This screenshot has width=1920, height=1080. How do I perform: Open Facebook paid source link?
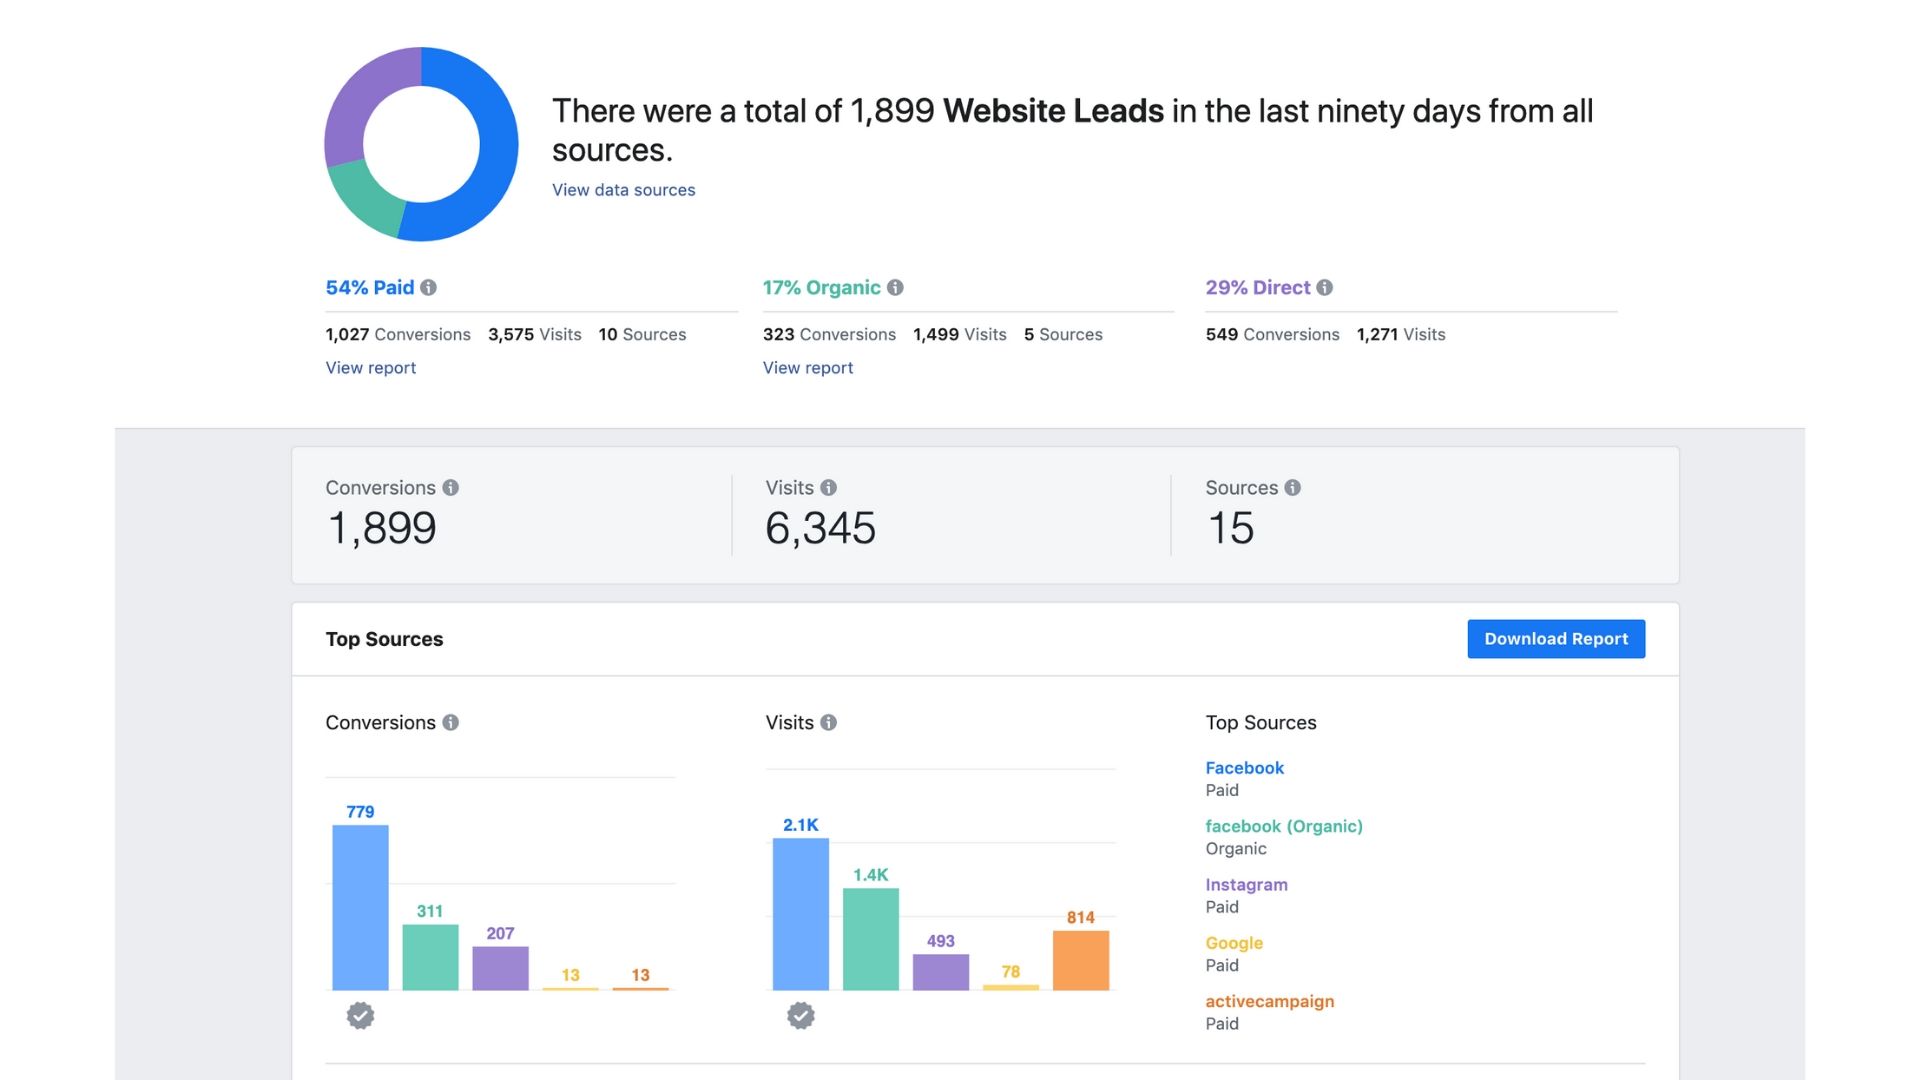[x=1244, y=768]
